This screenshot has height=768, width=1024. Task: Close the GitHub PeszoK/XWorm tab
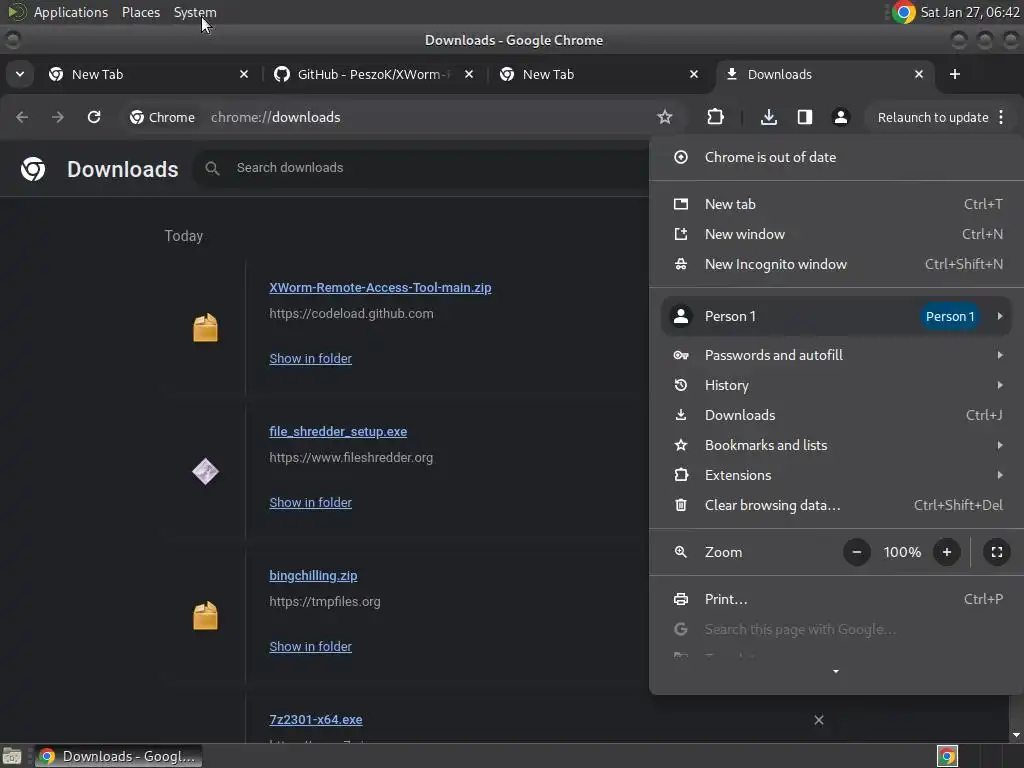pyautogui.click(x=469, y=74)
